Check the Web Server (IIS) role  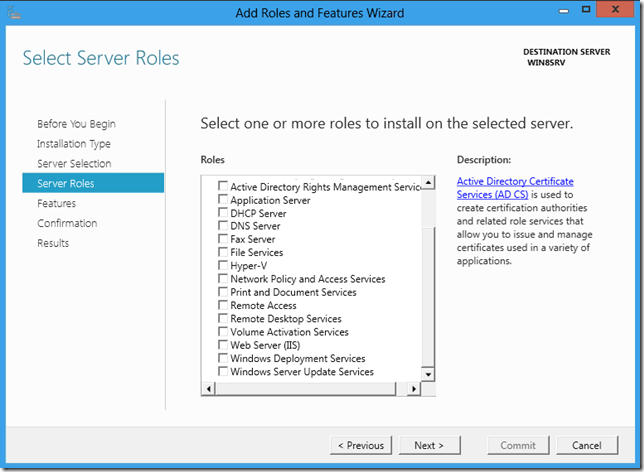pos(223,344)
